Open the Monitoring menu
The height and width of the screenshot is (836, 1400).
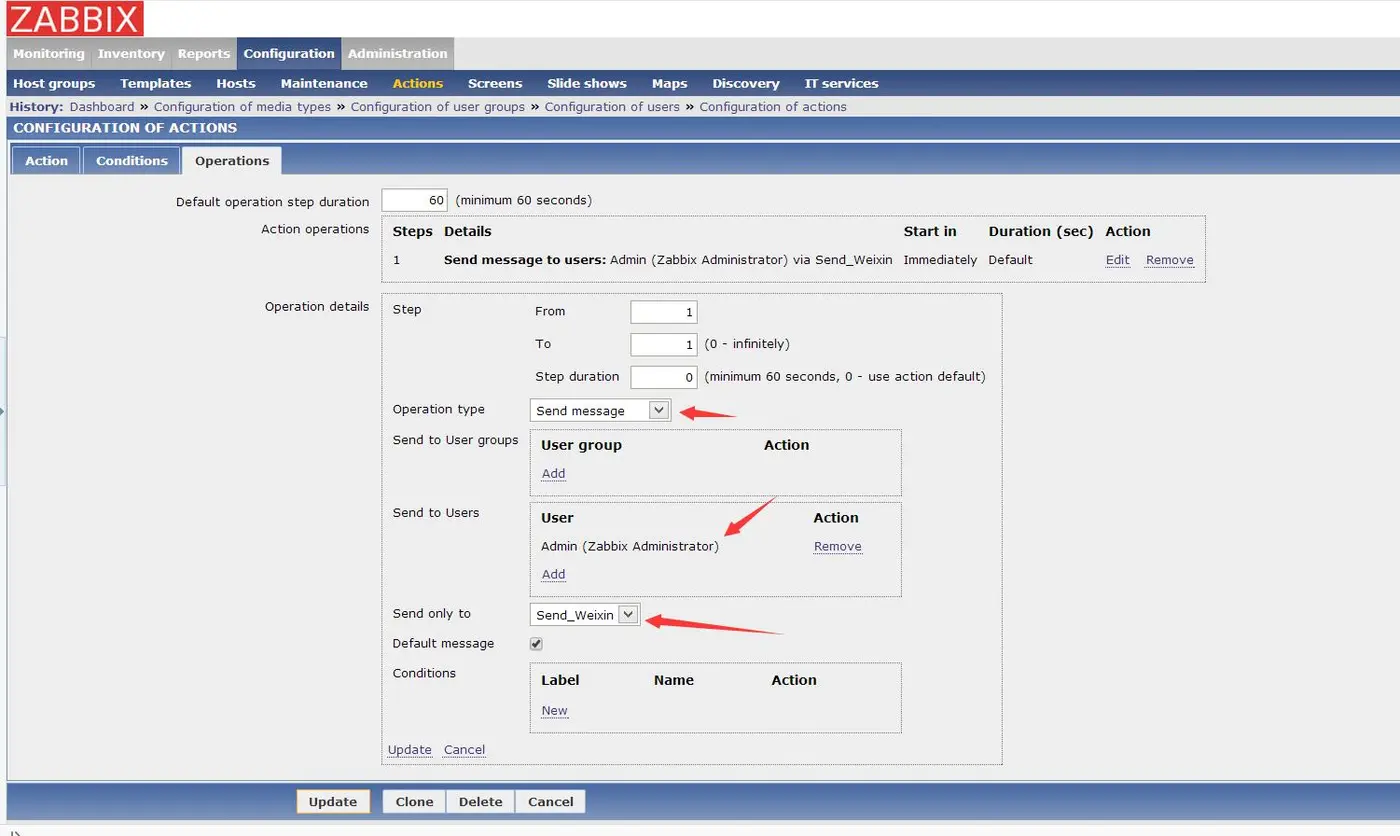pos(49,54)
